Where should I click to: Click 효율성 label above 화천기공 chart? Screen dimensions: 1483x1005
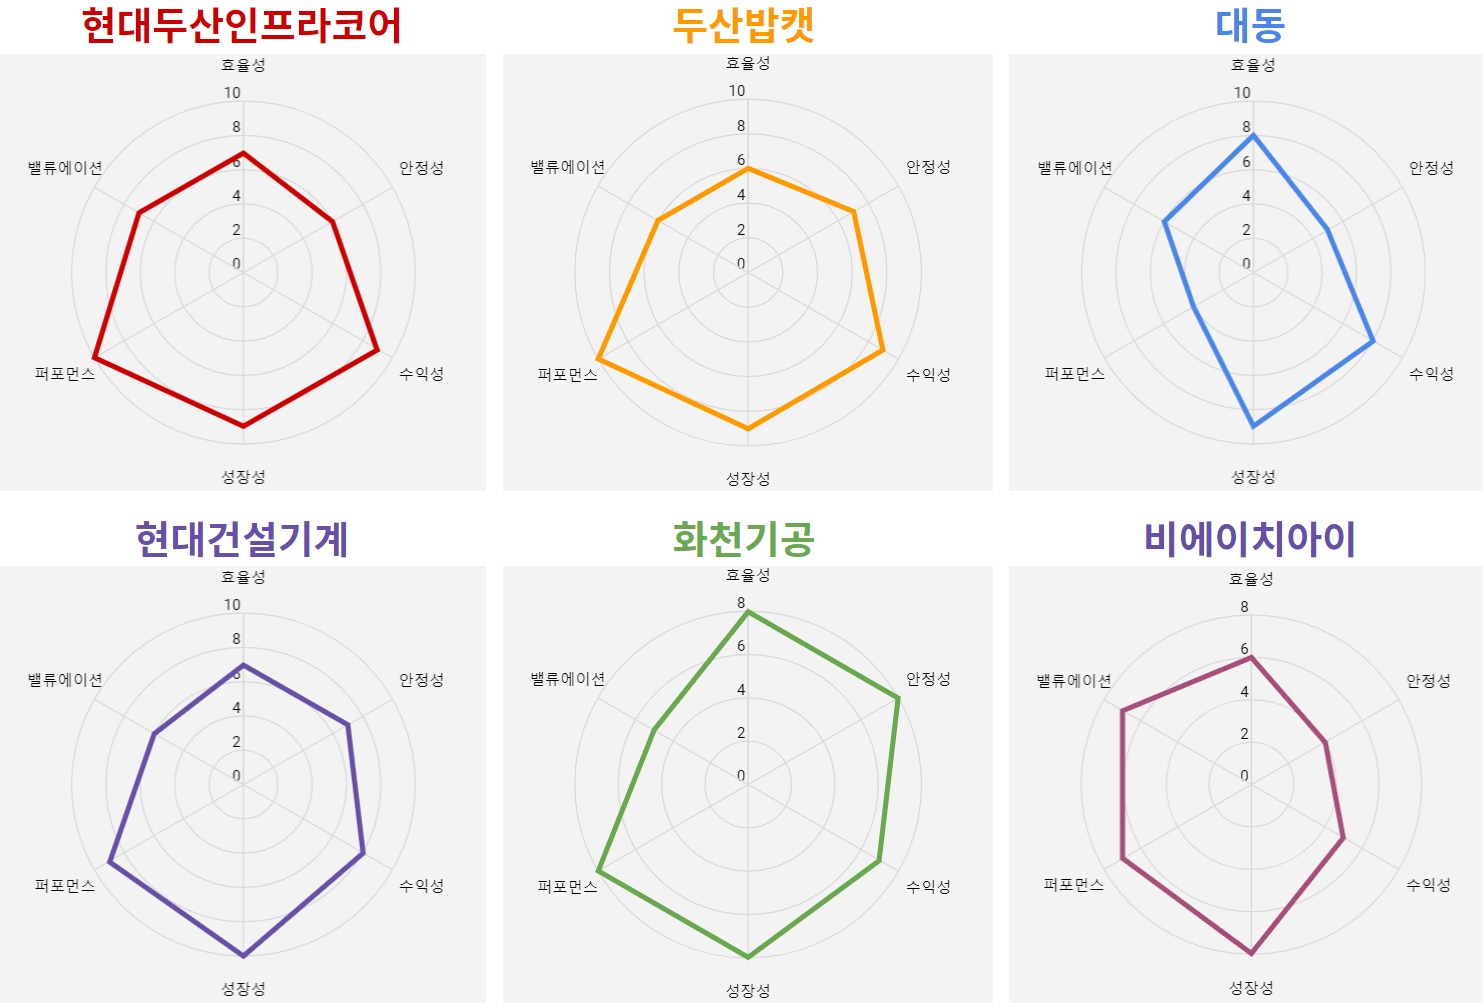[x=748, y=575]
